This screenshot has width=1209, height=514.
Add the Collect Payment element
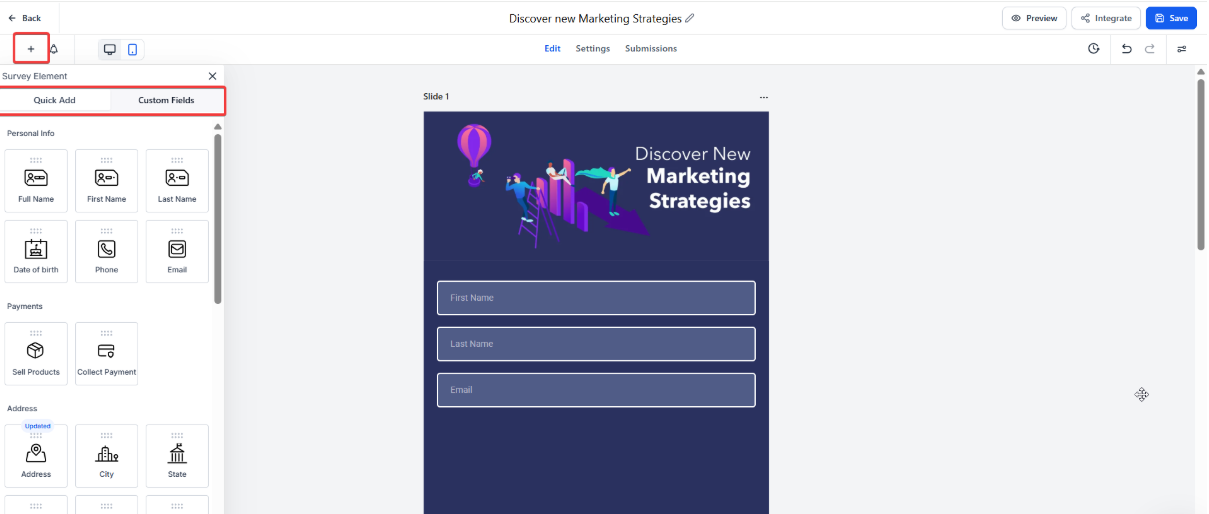pyautogui.click(x=106, y=354)
